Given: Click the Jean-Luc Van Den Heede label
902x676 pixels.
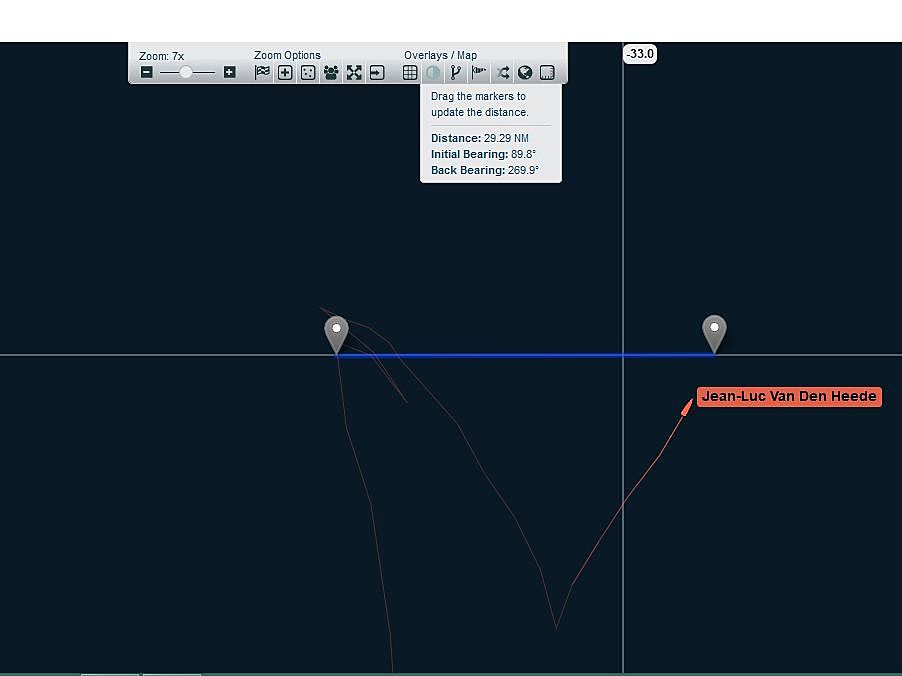Looking at the screenshot, I should 789,396.
